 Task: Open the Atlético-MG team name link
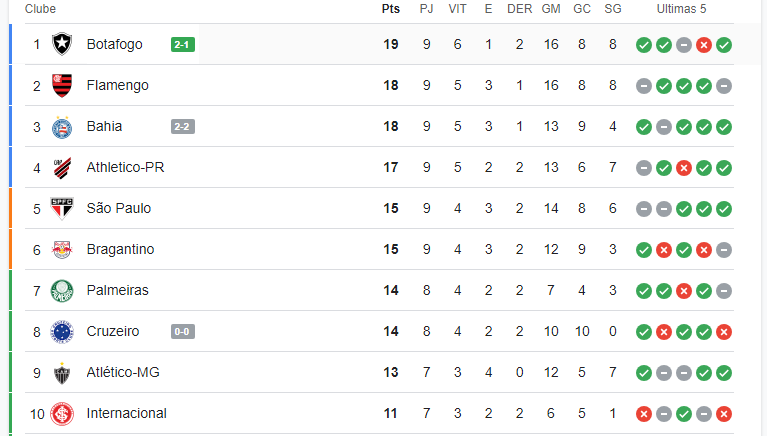[123, 372]
